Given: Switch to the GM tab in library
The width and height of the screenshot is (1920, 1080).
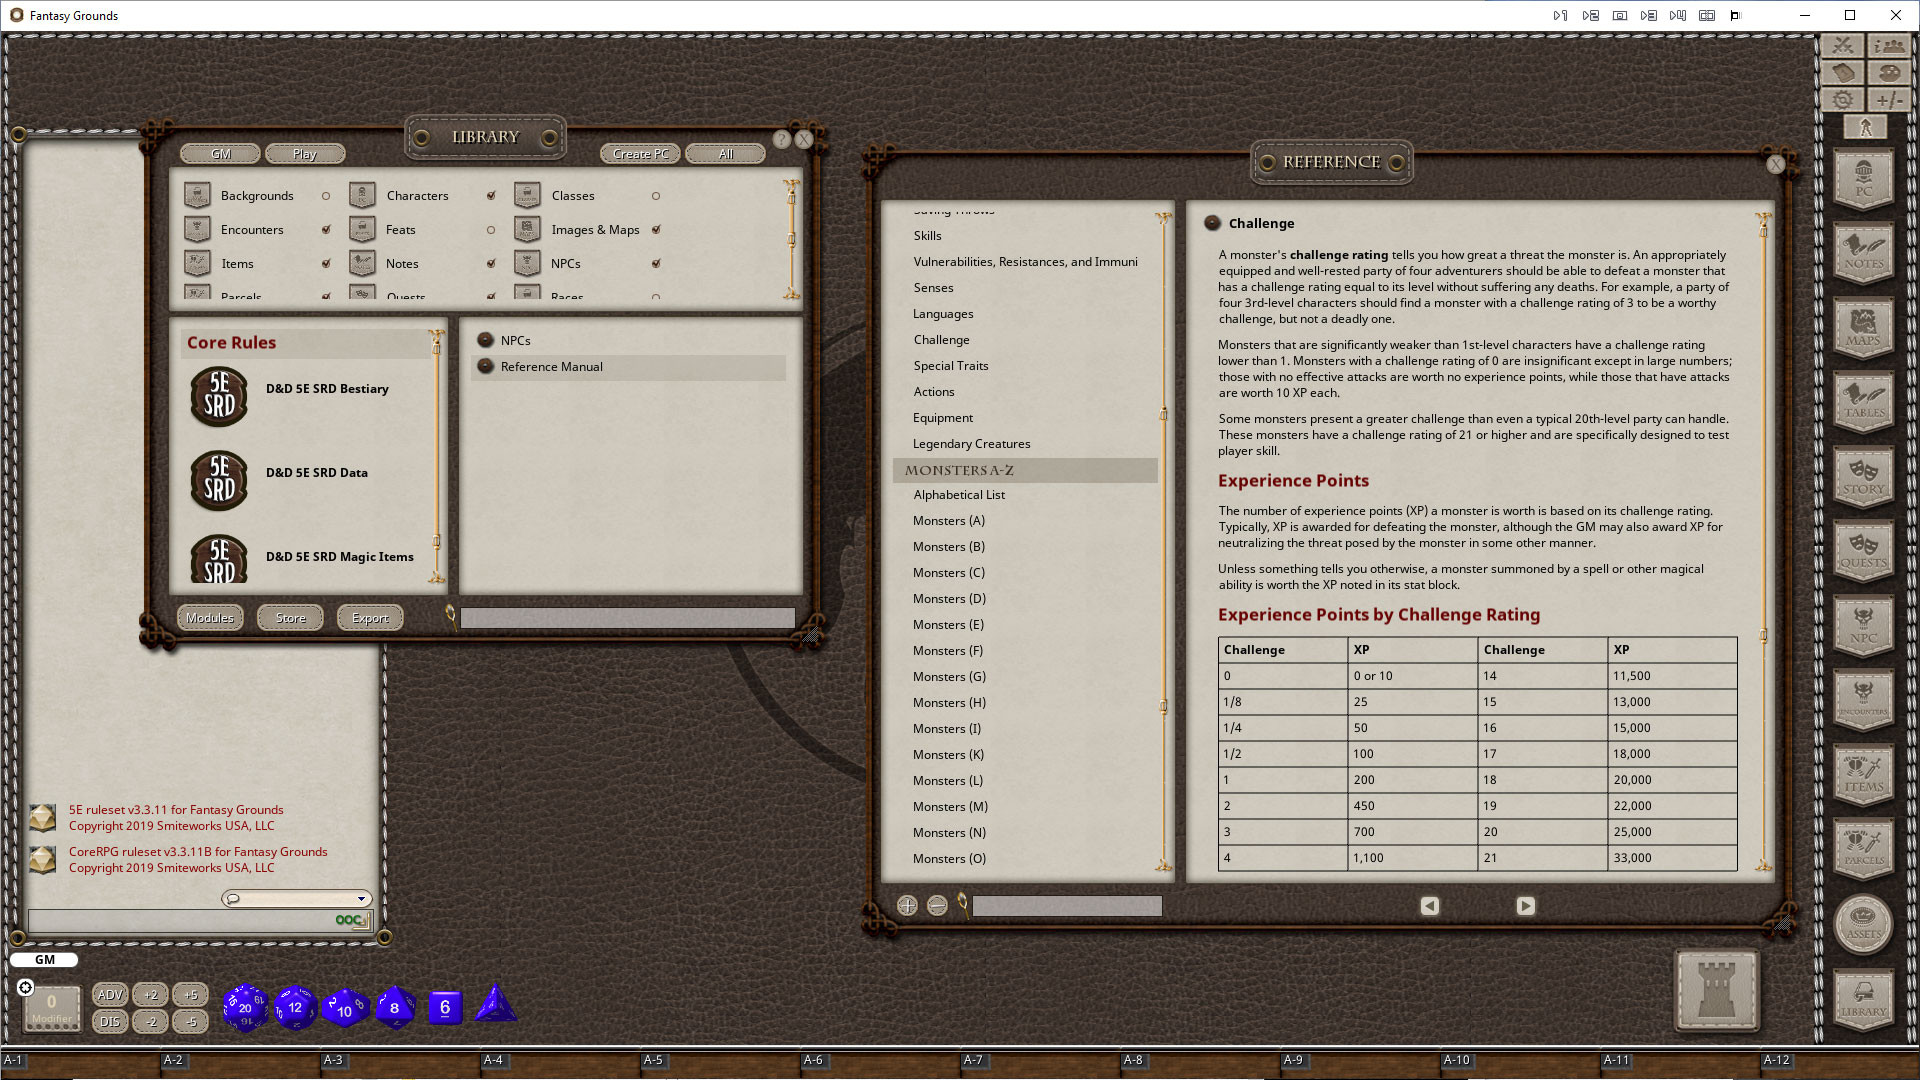Looking at the screenshot, I should [219, 153].
